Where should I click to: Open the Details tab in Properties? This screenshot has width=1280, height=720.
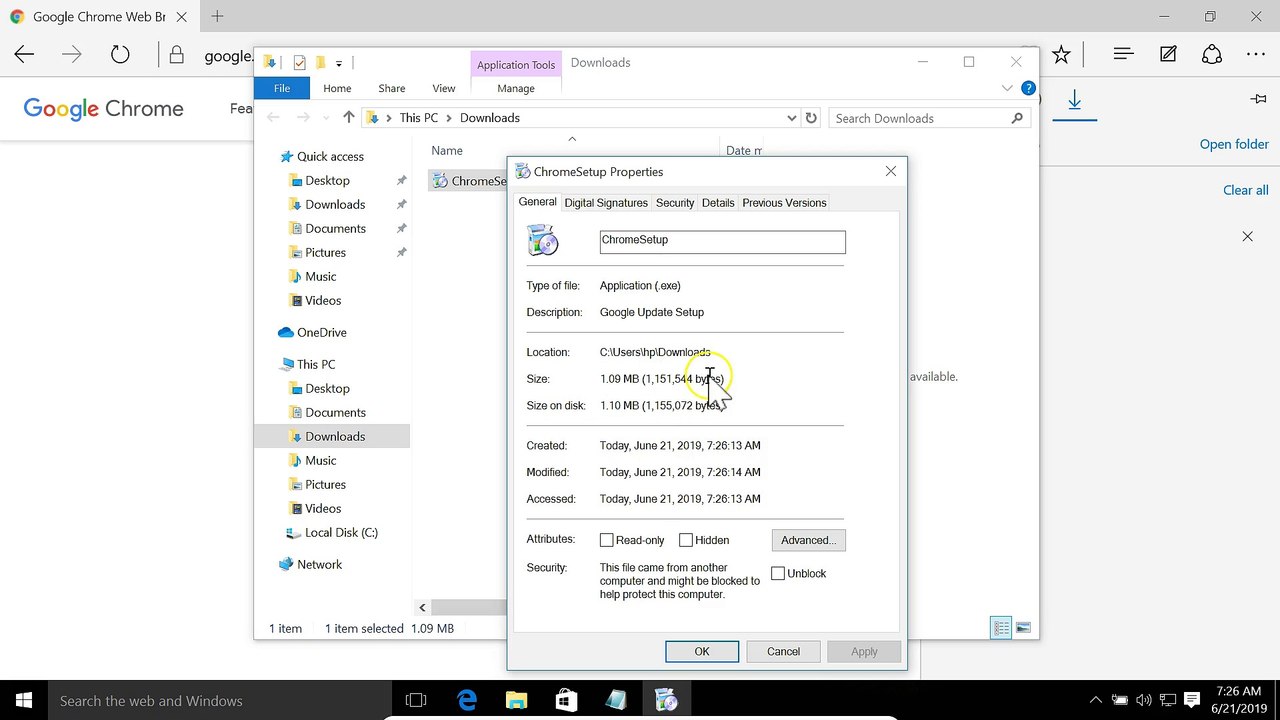click(718, 203)
